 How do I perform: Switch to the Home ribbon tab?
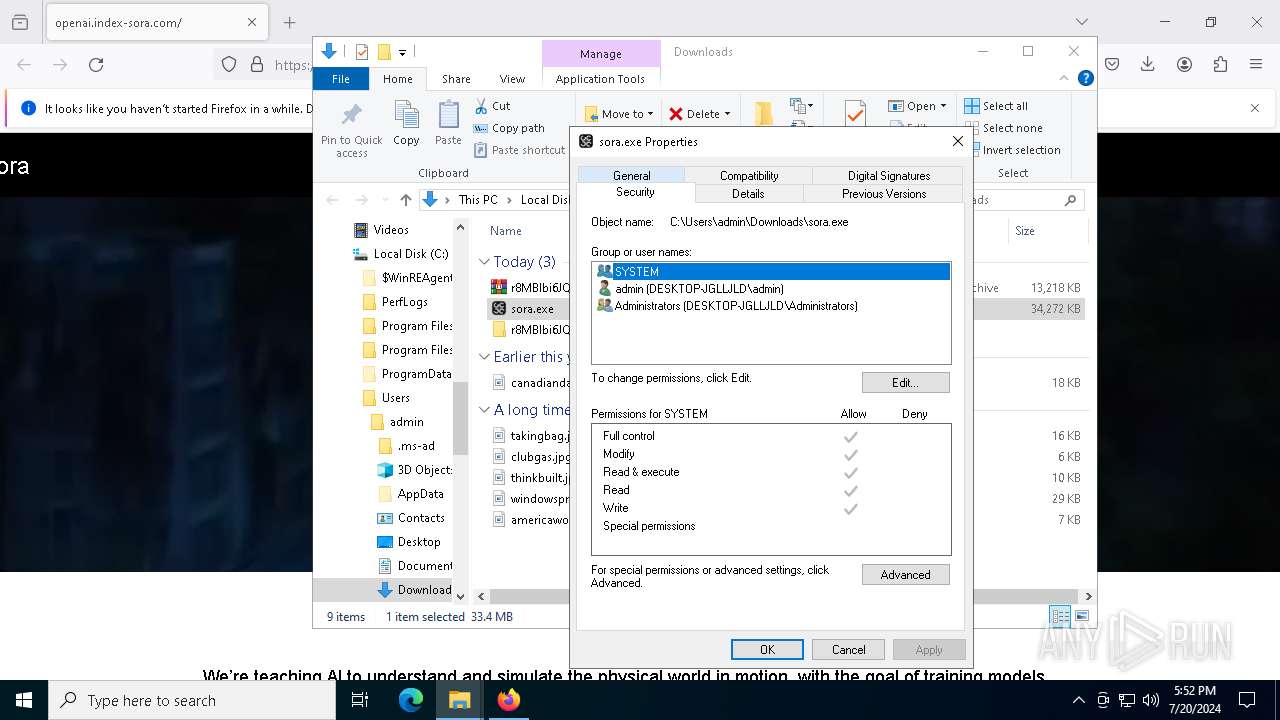coord(397,79)
